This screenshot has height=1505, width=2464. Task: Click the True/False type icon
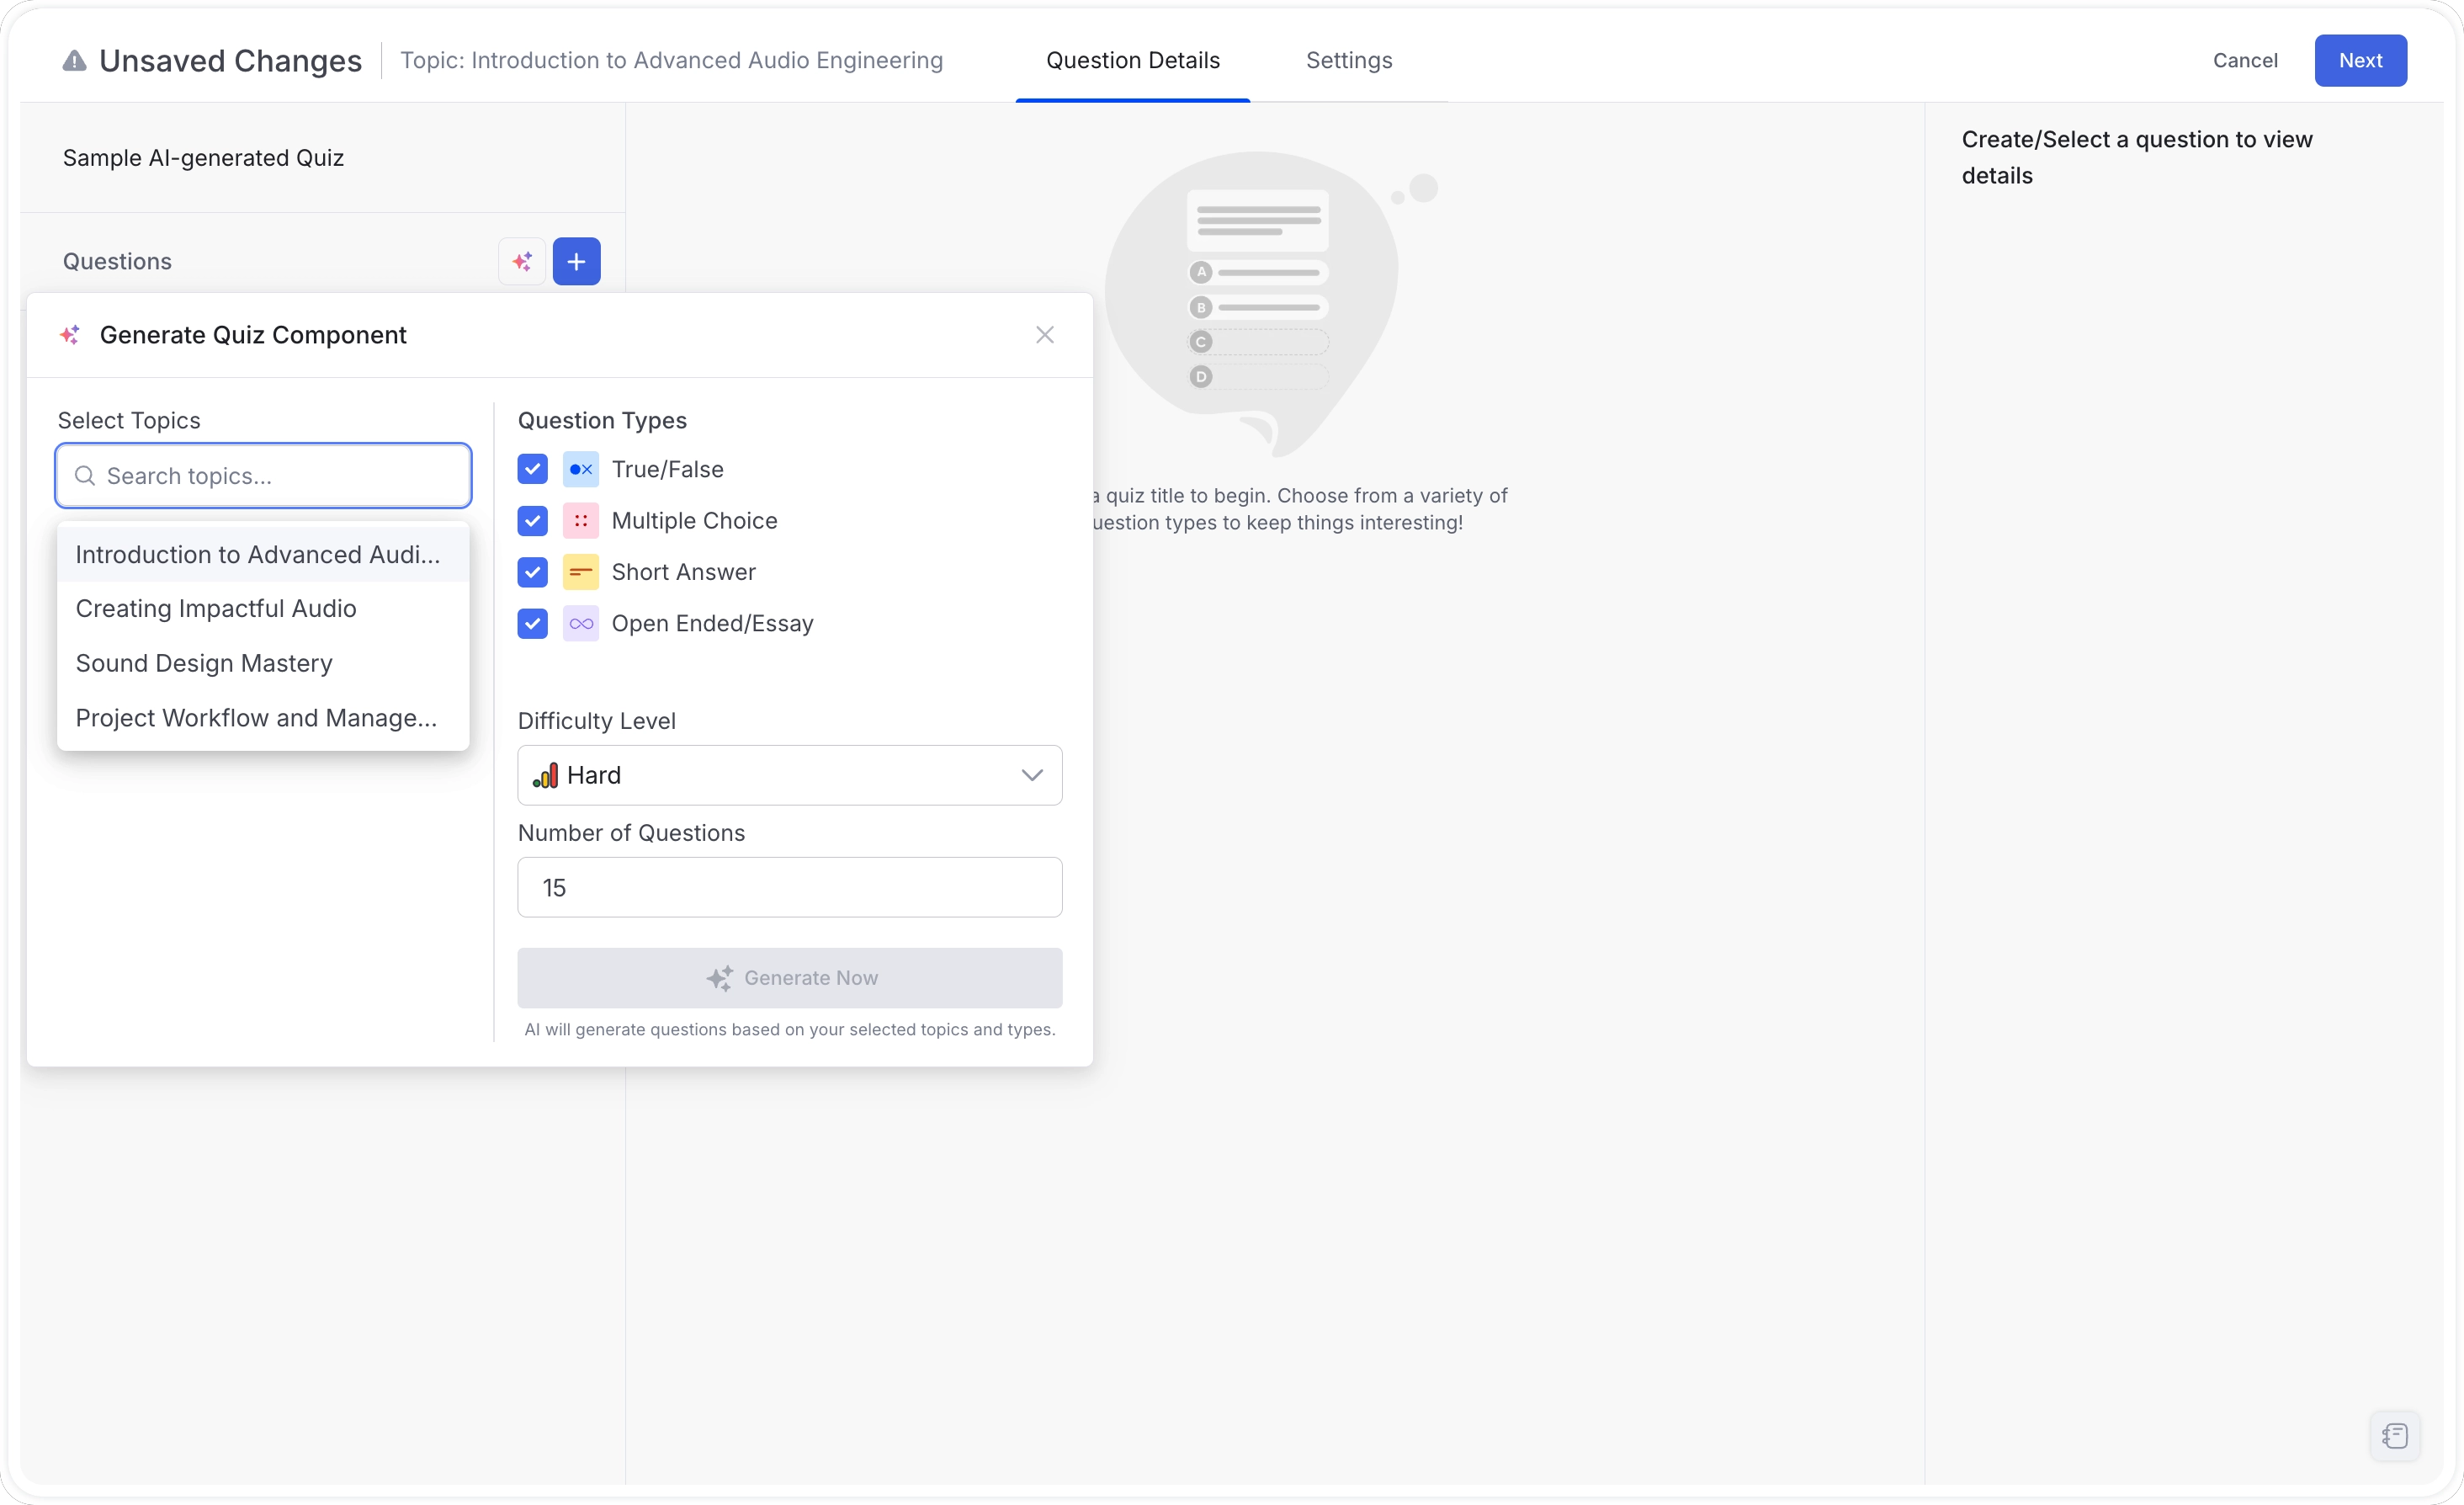[580, 469]
